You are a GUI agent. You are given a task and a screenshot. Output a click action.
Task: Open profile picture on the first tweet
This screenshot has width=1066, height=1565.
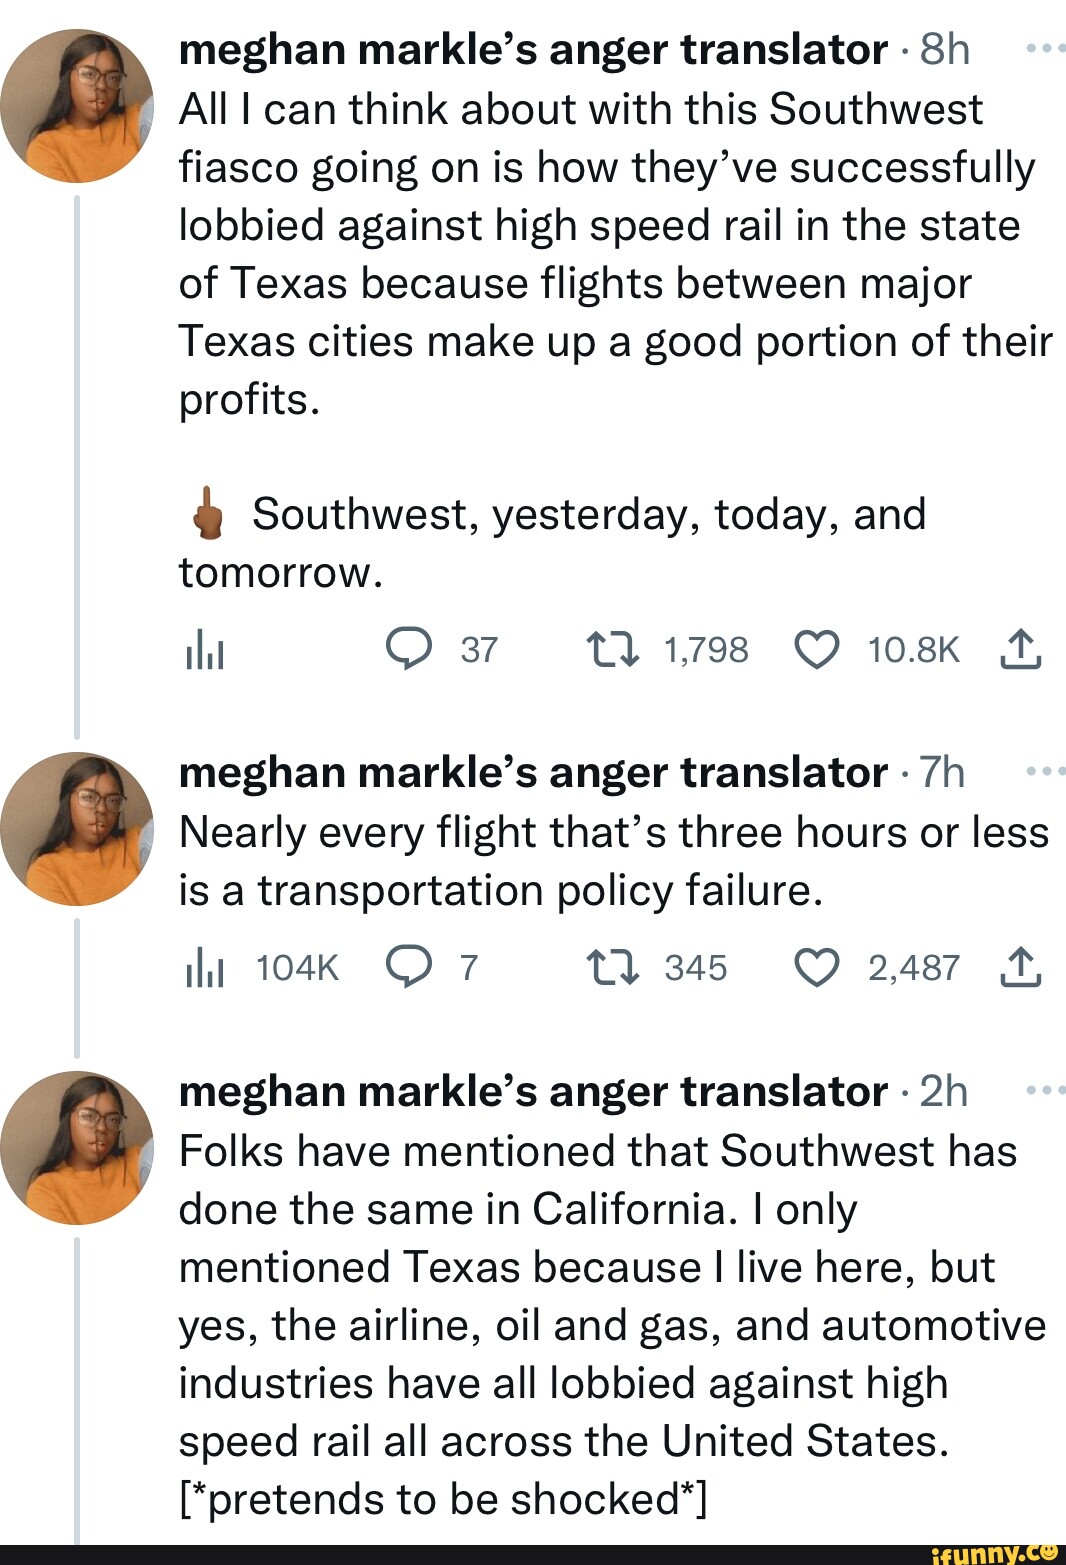tap(77, 106)
